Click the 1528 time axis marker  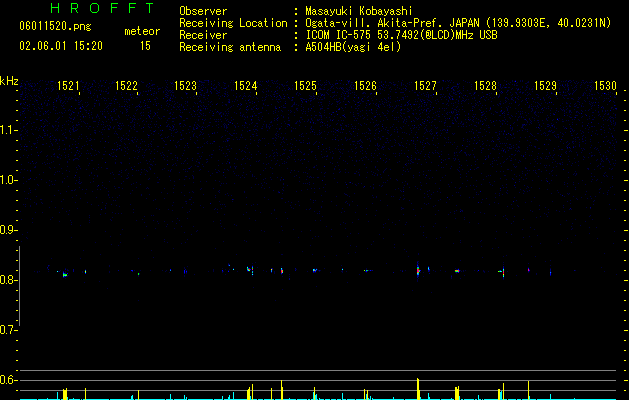click(485, 86)
